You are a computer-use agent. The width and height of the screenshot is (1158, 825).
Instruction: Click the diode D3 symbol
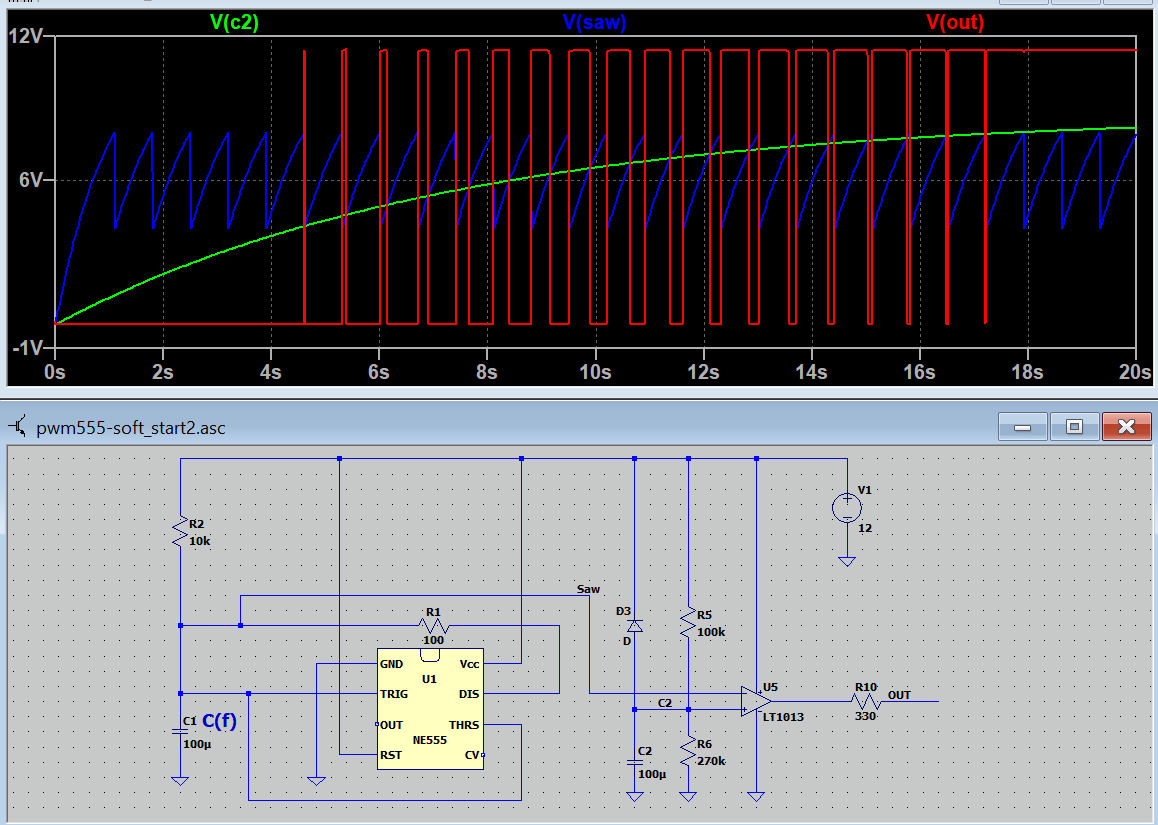634,626
